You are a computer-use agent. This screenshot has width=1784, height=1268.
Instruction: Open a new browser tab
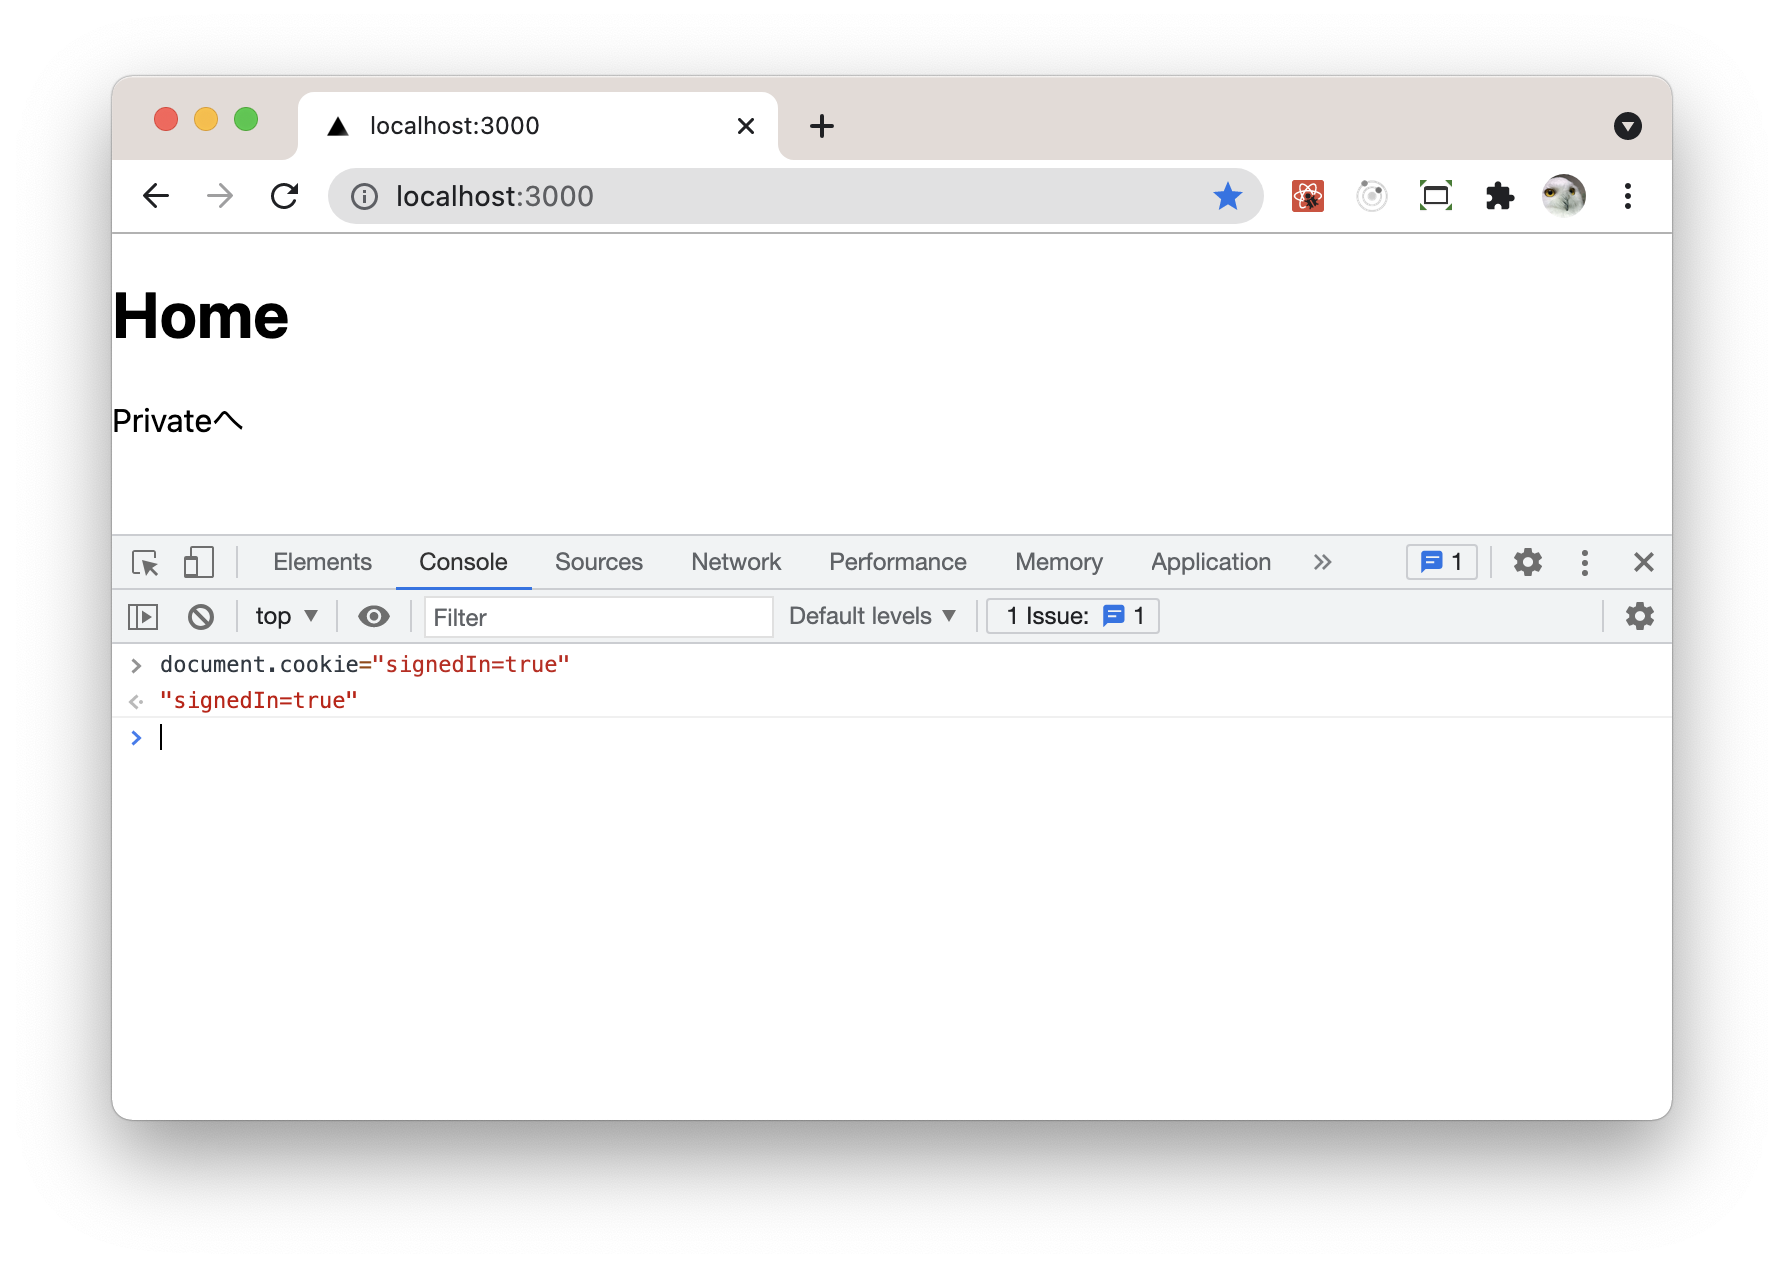[822, 126]
